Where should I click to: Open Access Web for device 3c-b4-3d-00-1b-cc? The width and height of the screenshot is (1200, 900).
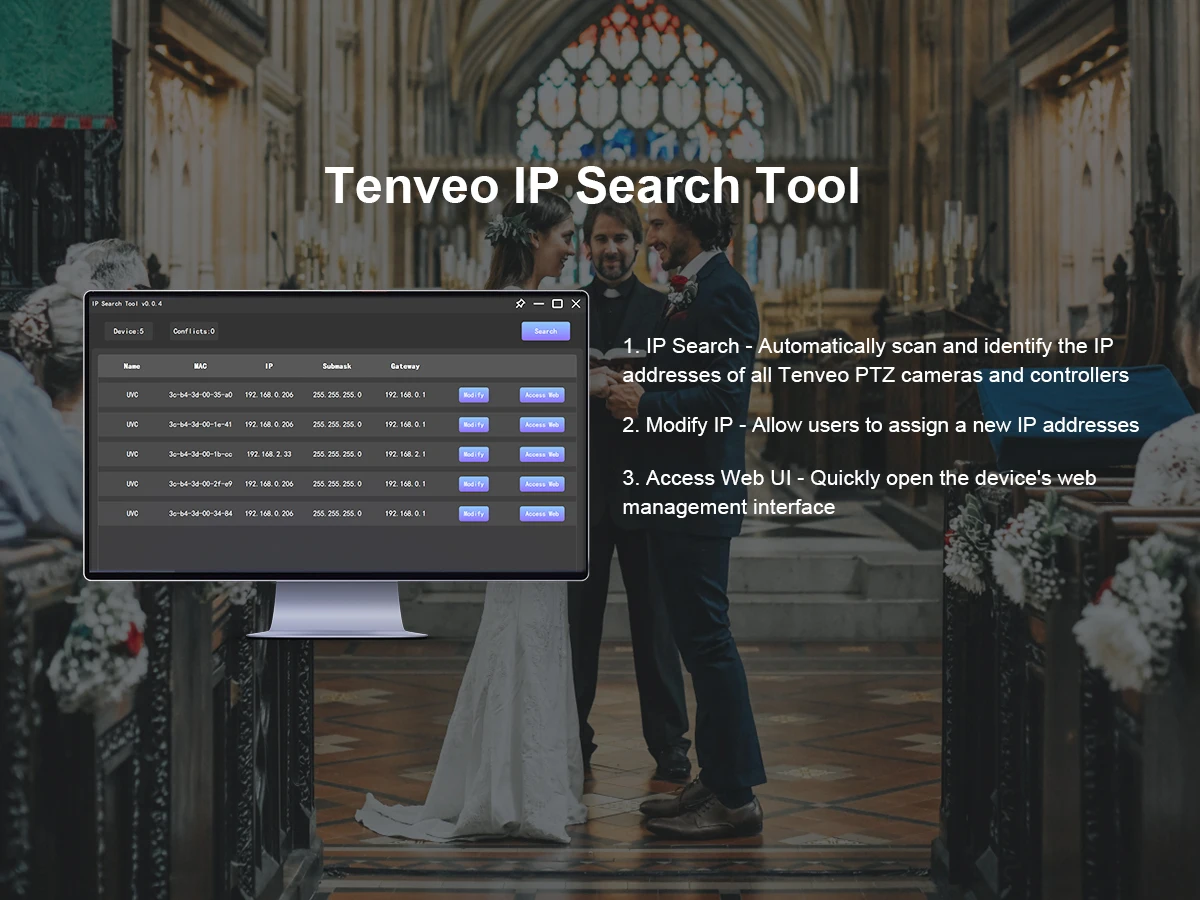542,454
